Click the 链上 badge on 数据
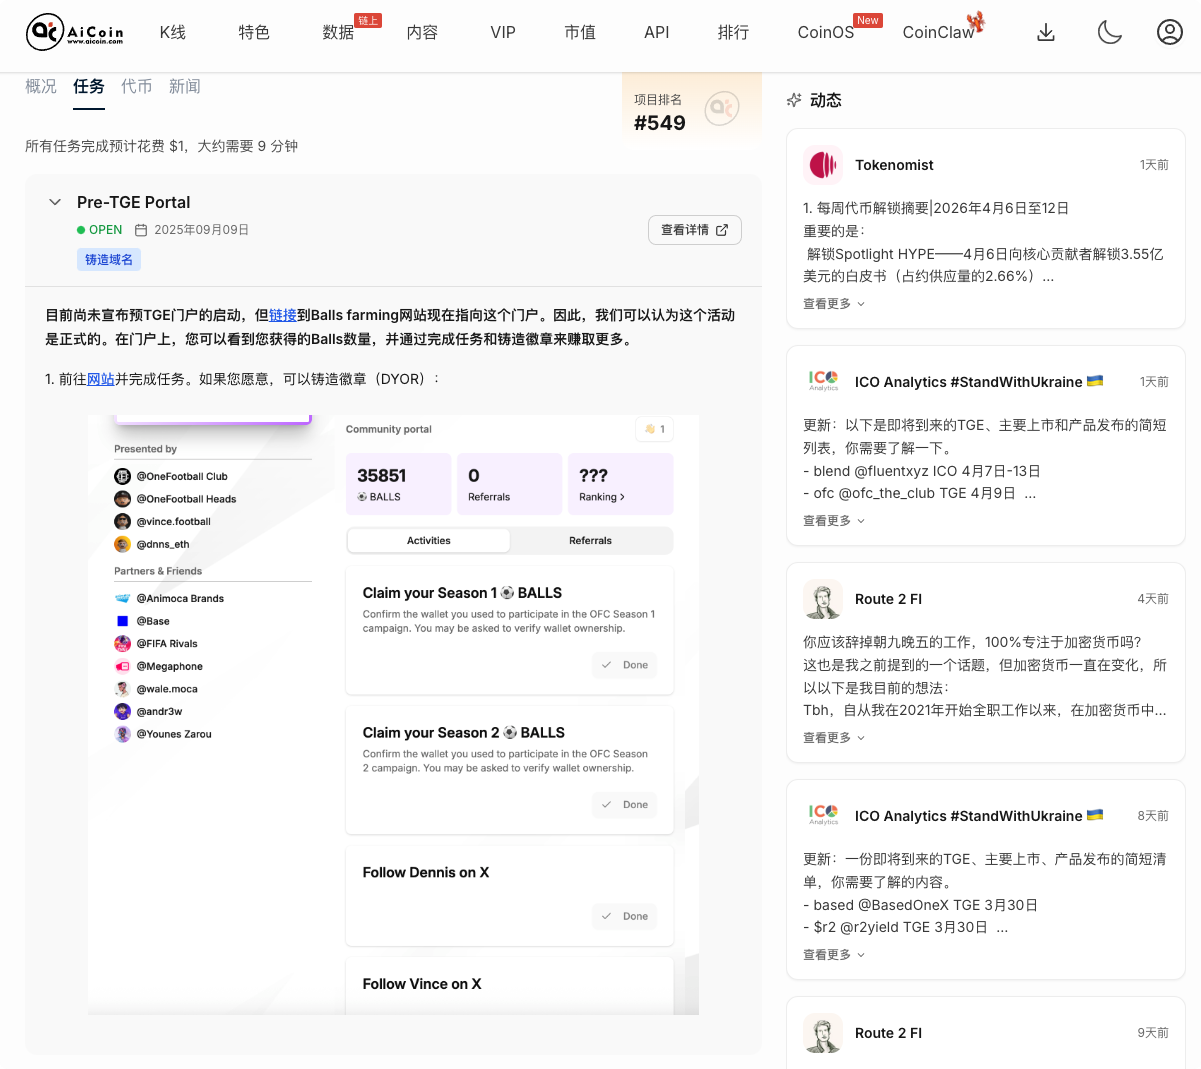This screenshot has width=1201, height=1069. [367, 18]
